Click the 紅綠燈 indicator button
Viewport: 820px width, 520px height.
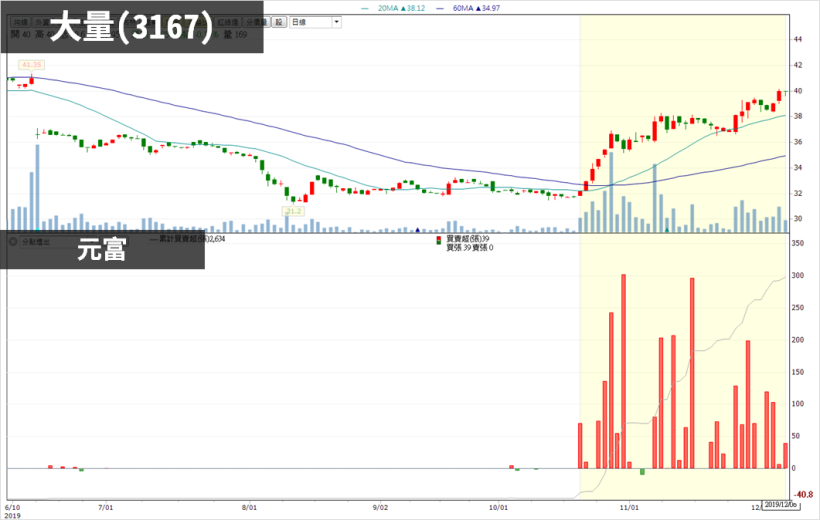(228, 22)
